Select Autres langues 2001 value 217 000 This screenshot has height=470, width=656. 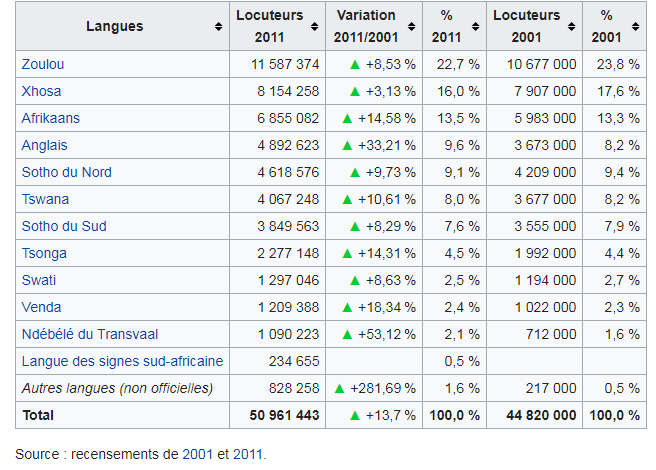pos(551,388)
